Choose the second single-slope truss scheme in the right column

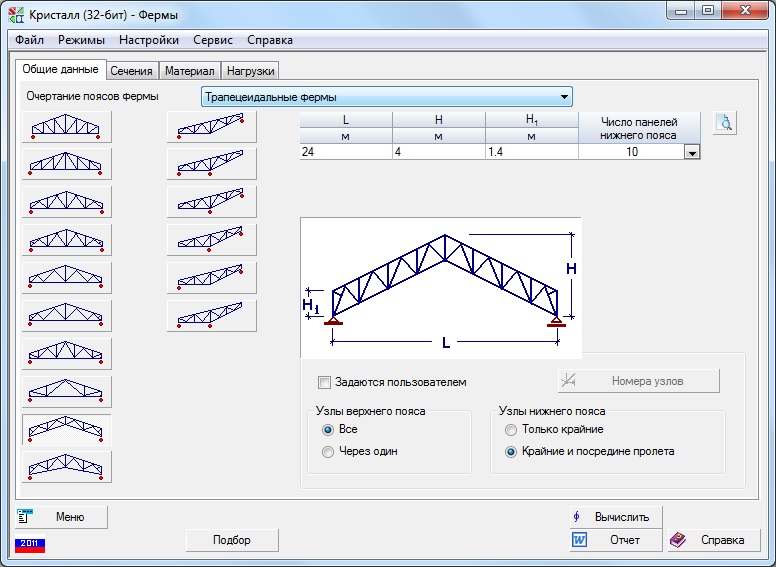[212, 164]
